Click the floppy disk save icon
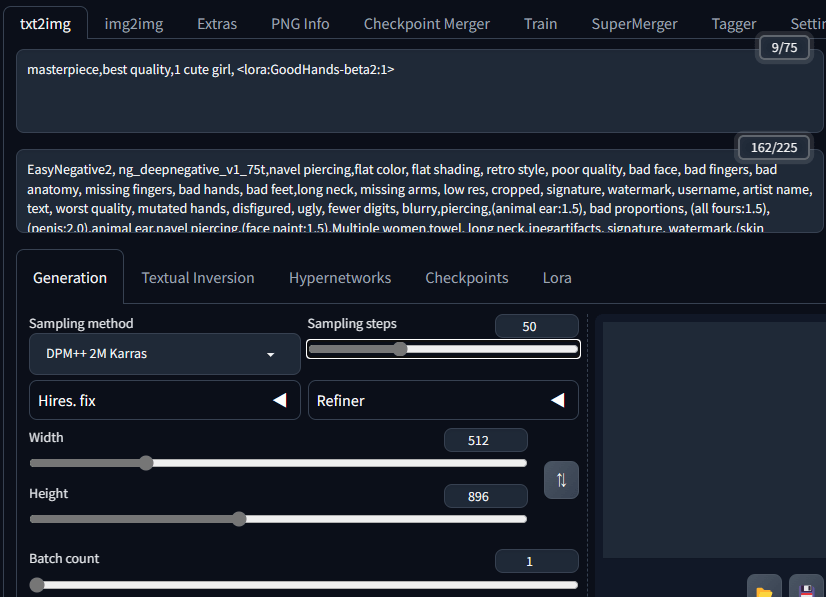The image size is (826, 597). click(806, 589)
